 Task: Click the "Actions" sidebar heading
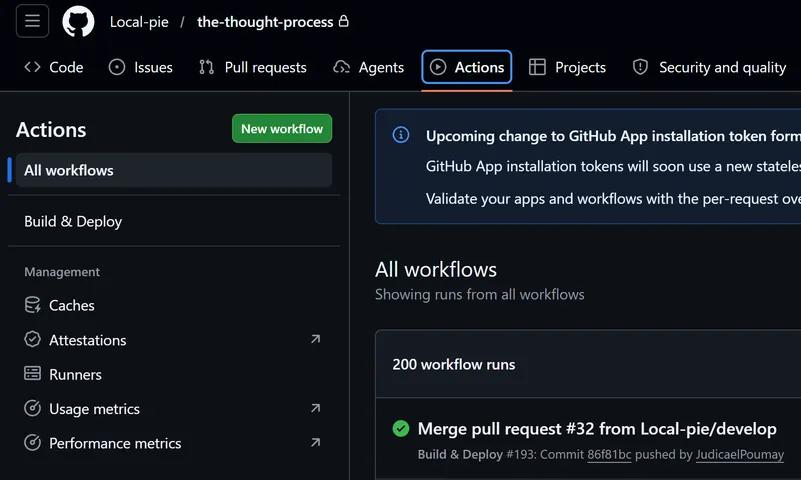(x=51, y=130)
